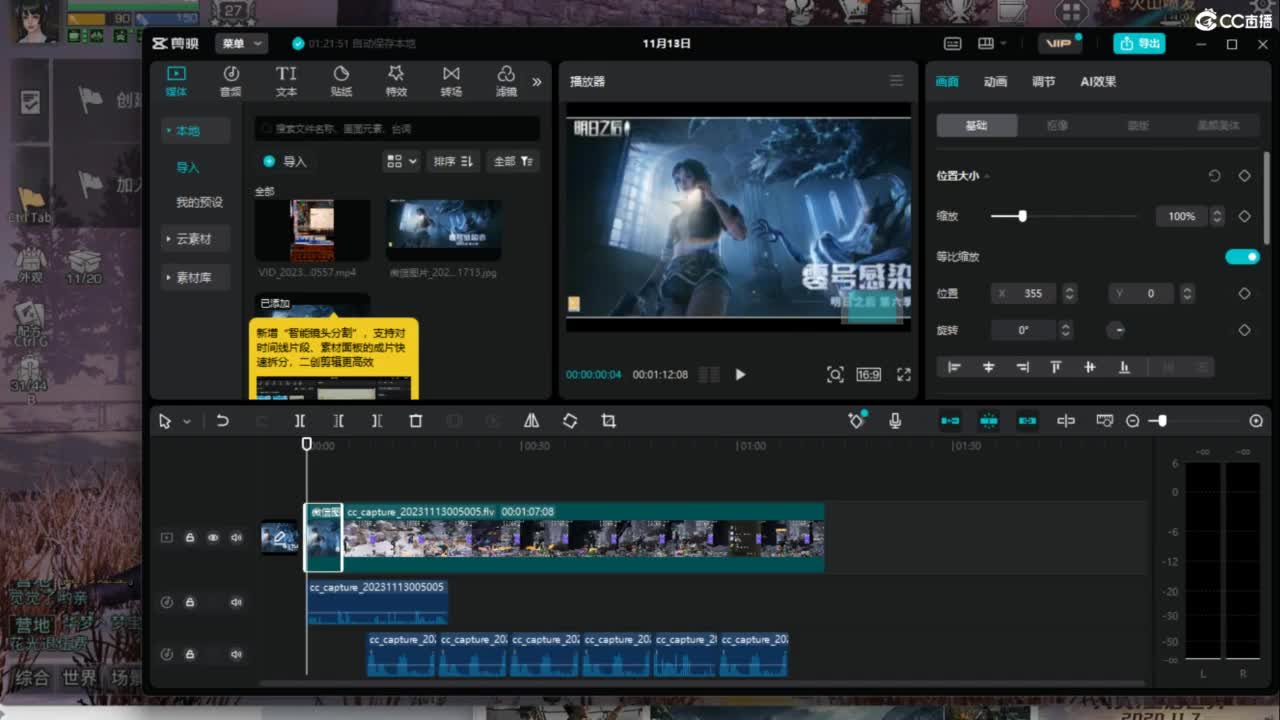
Task: Click the preview zoom-focus icon
Action: click(x=835, y=374)
